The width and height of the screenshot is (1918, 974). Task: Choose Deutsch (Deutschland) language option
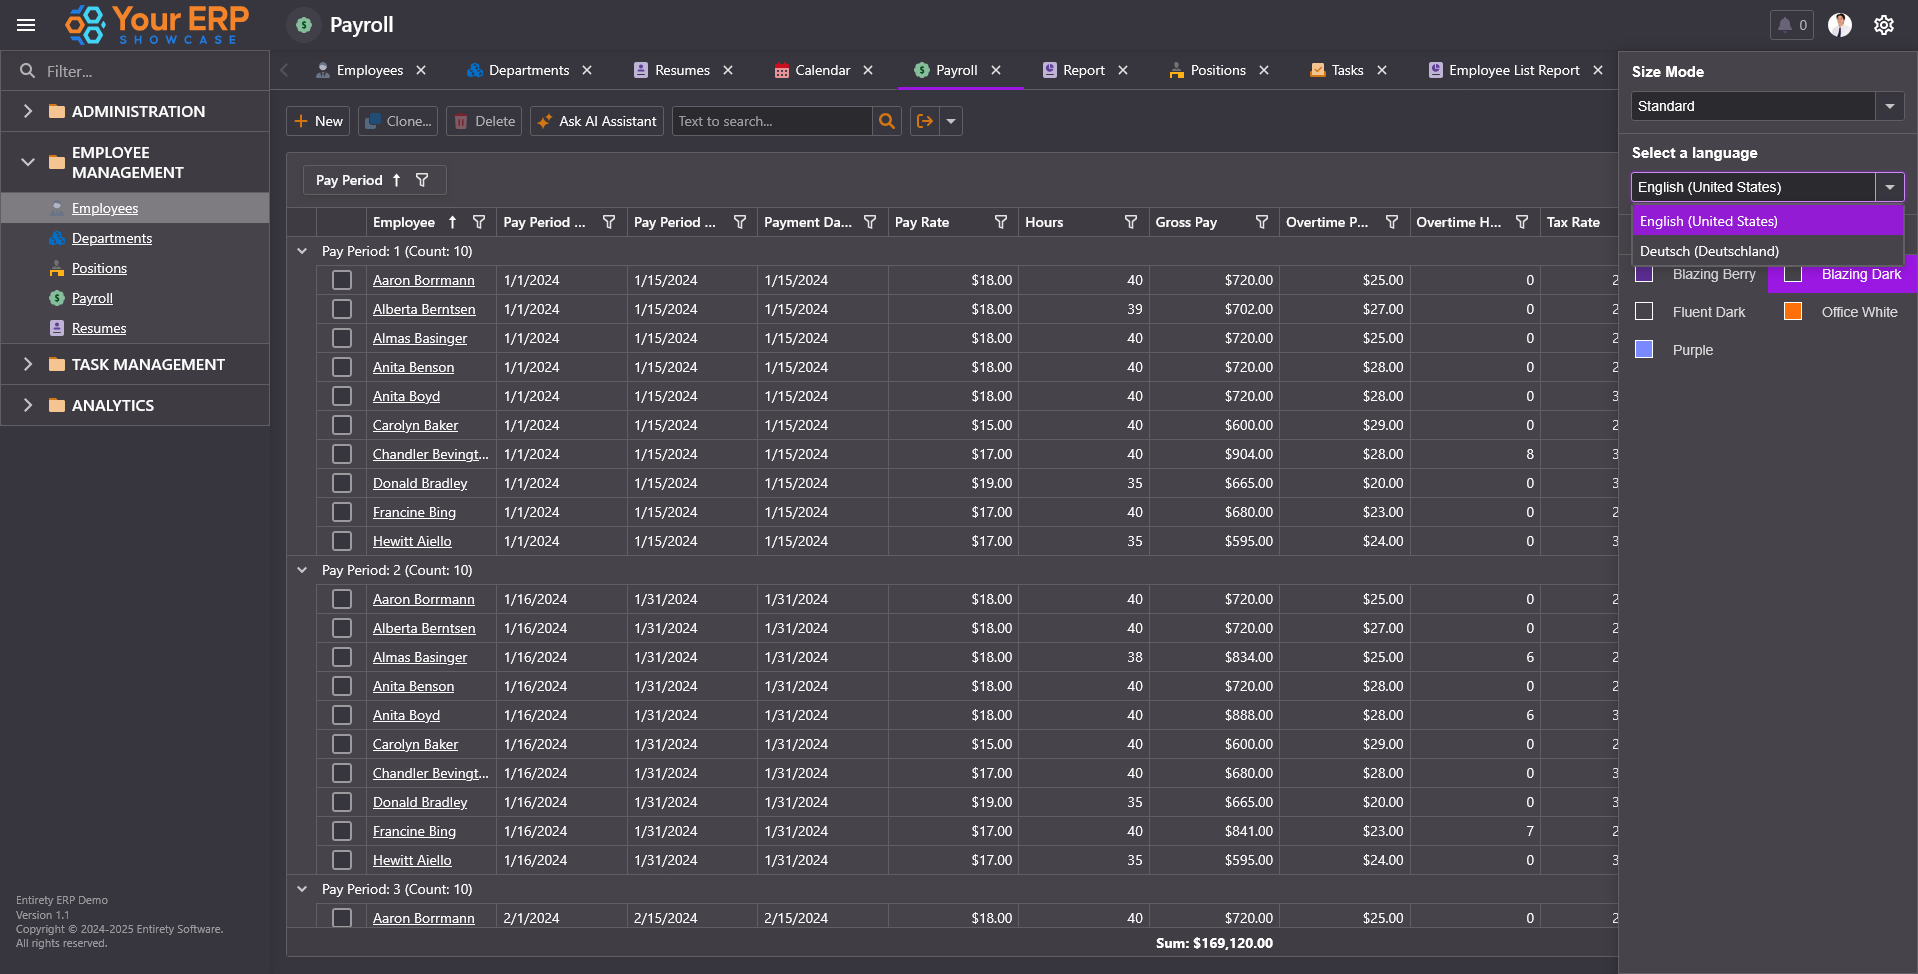(x=1709, y=251)
